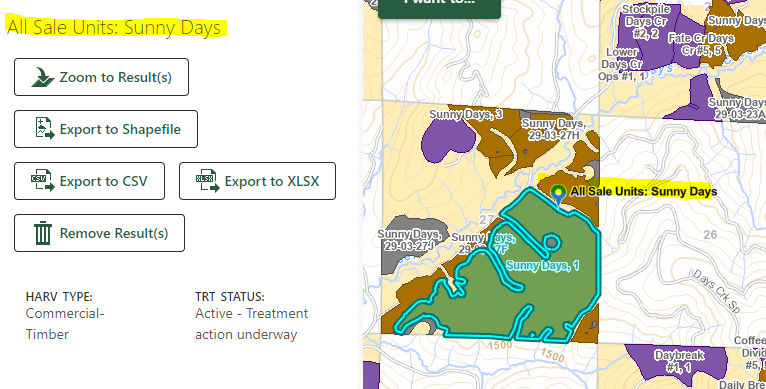The height and width of the screenshot is (389, 766).
Task: Click the Fate Cr Days Cr #5, 5 label
Action: coord(701,44)
